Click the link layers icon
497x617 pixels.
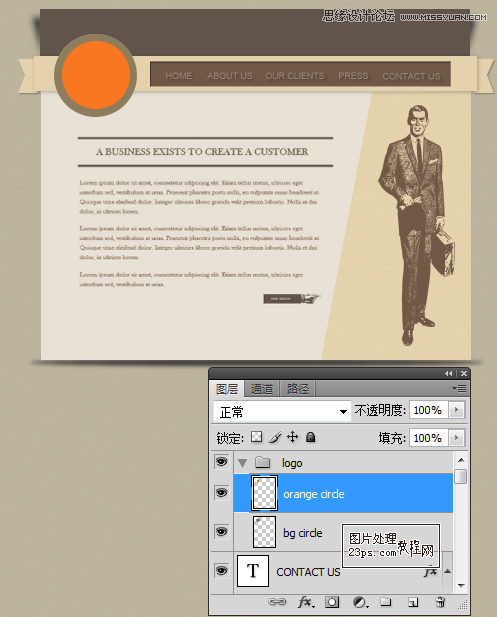[x=277, y=602]
